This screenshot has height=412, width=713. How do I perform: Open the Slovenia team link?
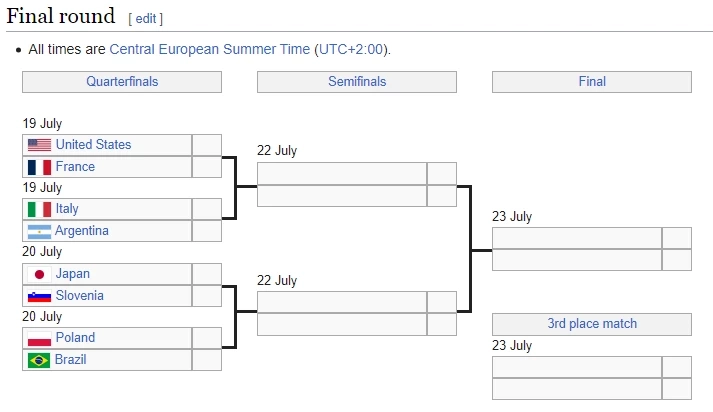point(79,296)
